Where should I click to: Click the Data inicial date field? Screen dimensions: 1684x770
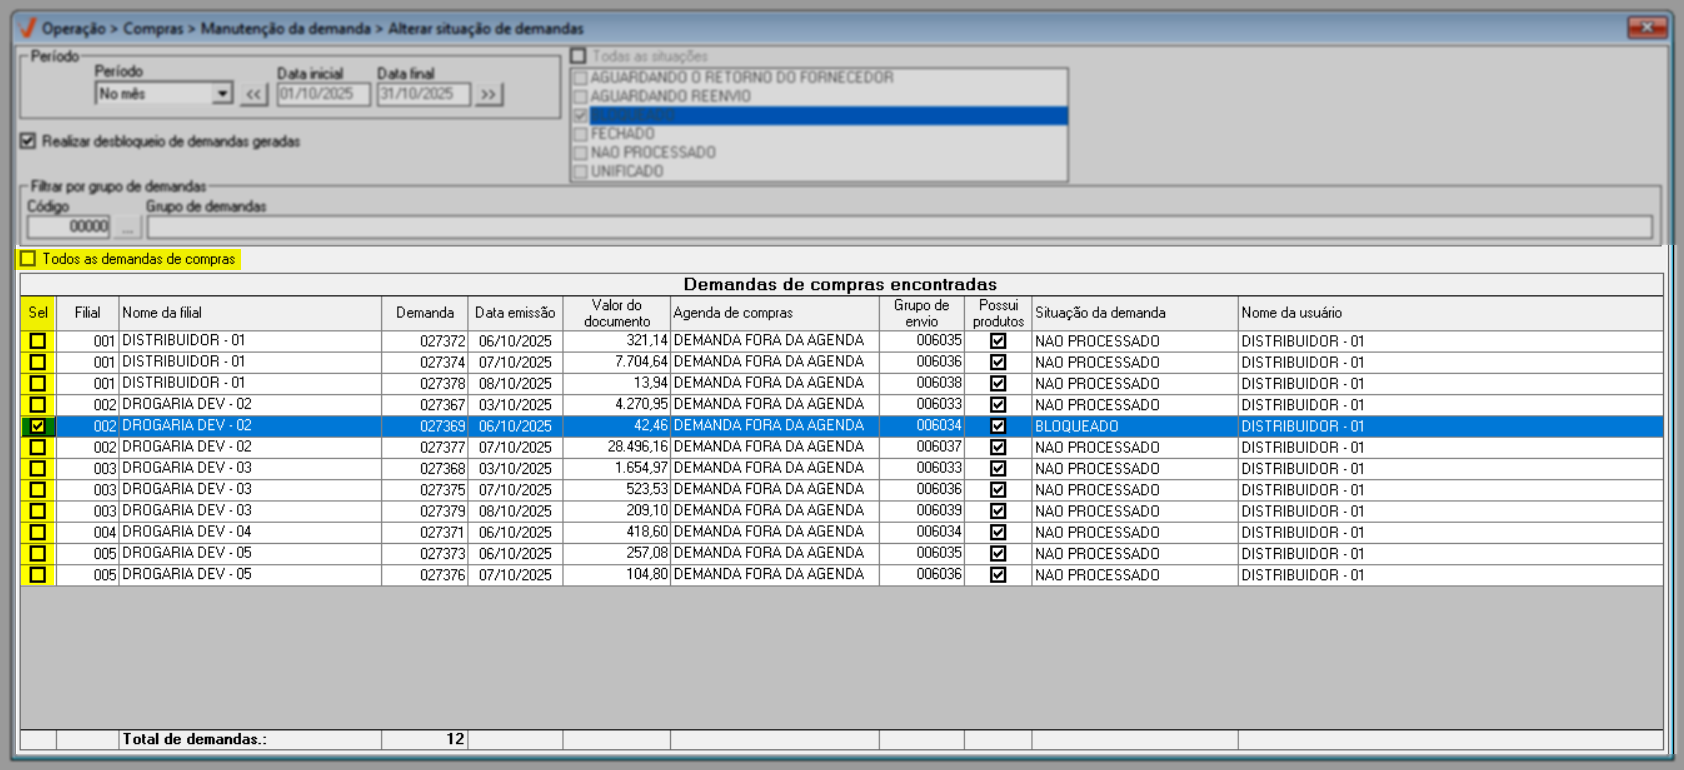pos(323,94)
